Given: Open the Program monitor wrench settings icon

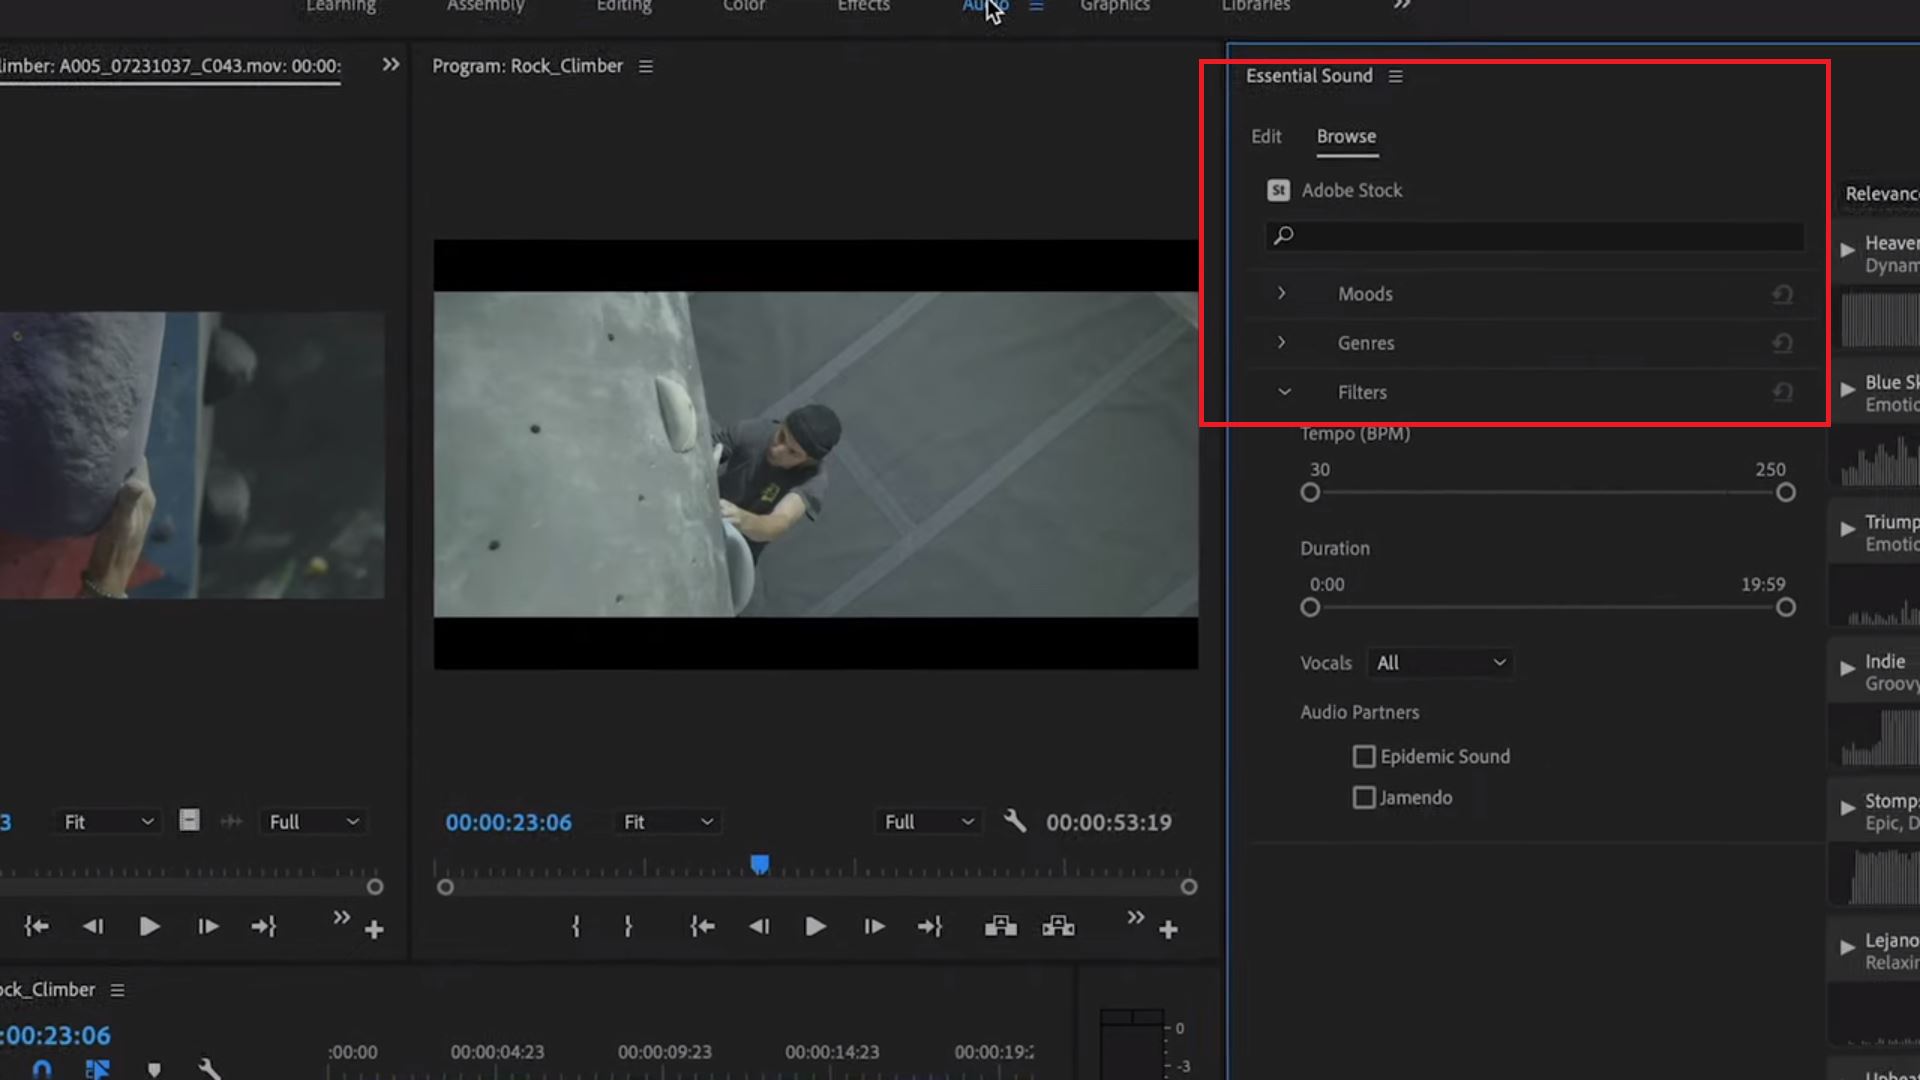Looking at the screenshot, I should [x=1015, y=821].
